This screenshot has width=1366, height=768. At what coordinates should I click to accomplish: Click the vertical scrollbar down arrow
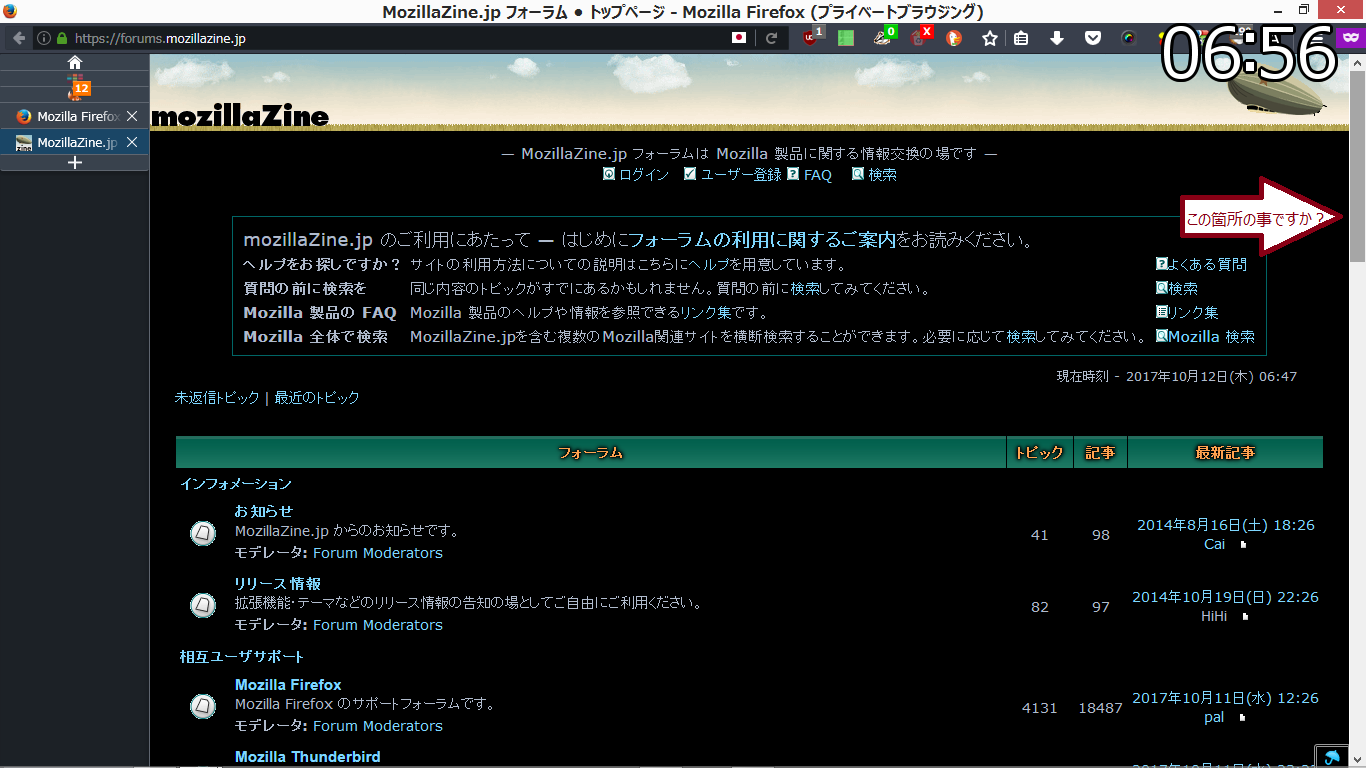(1357, 759)
